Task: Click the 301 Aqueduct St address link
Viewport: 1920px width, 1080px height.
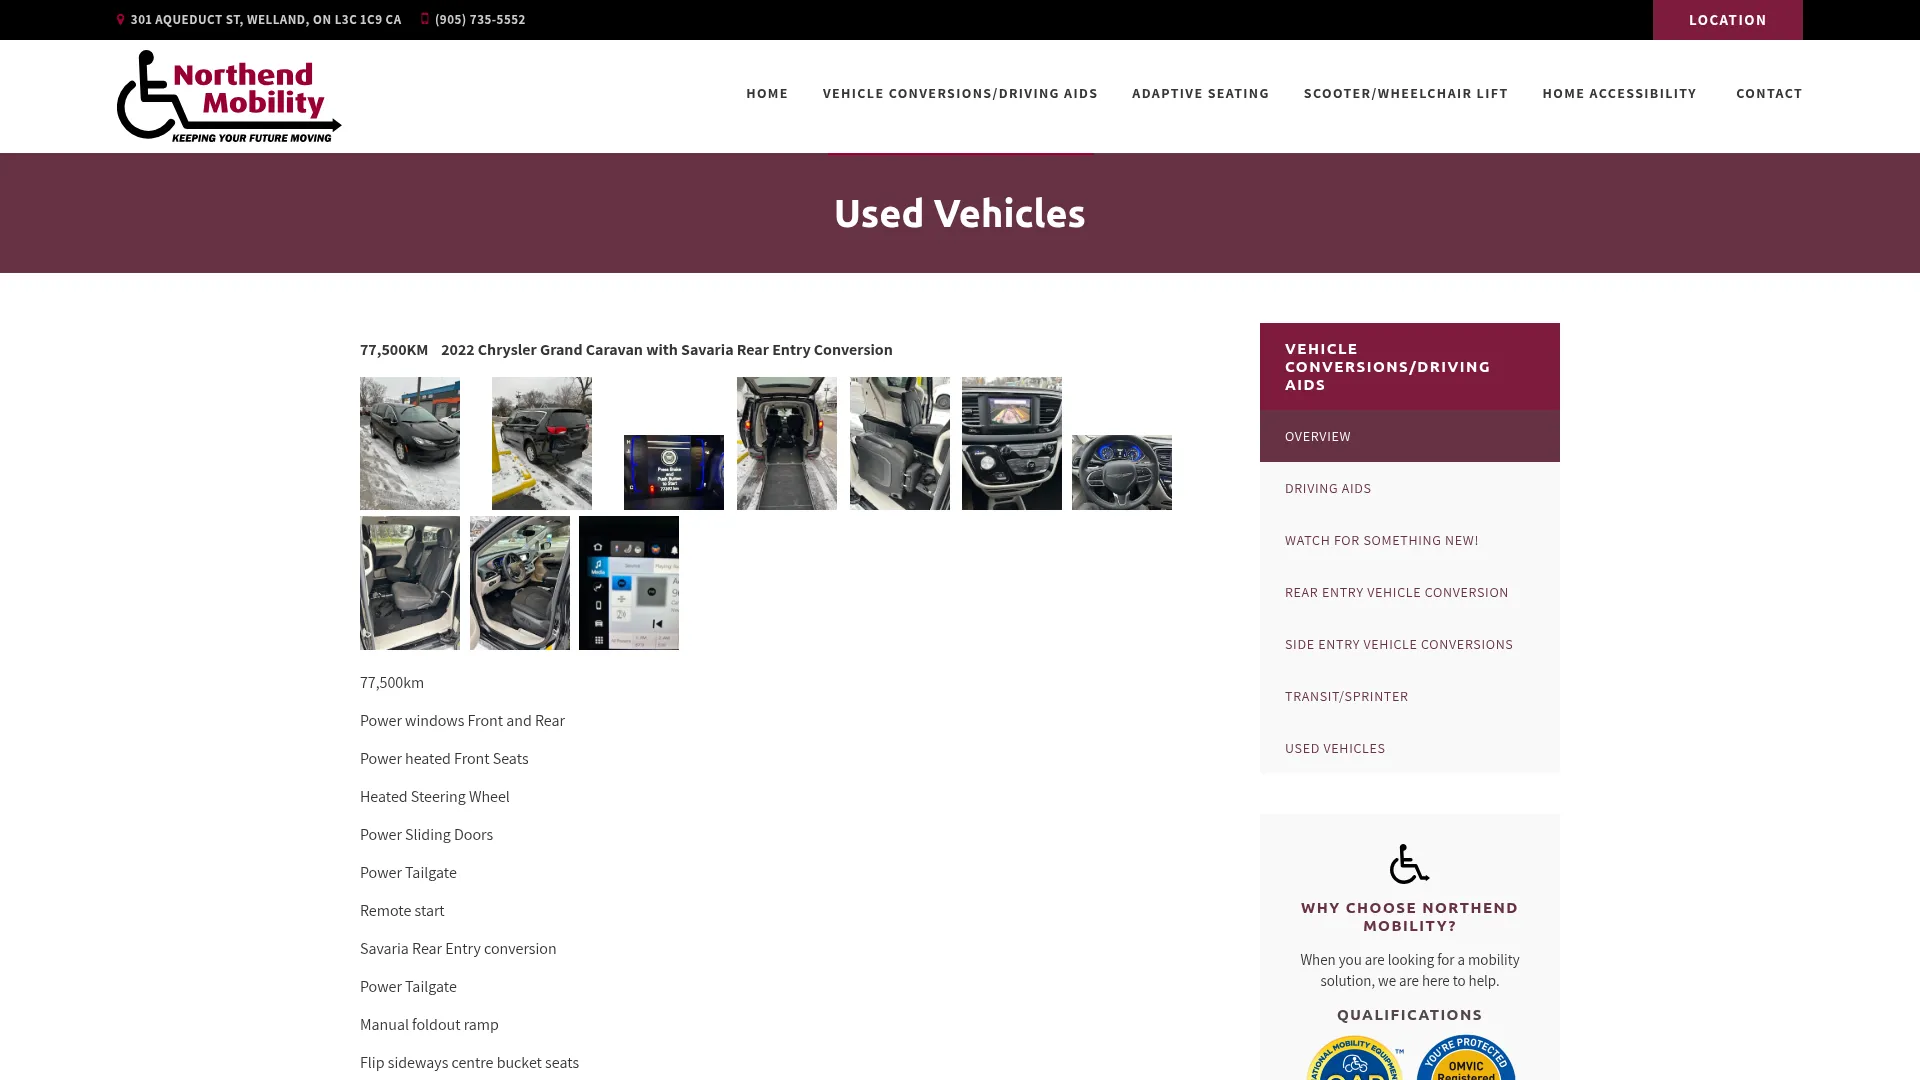Action: point(266,19)
